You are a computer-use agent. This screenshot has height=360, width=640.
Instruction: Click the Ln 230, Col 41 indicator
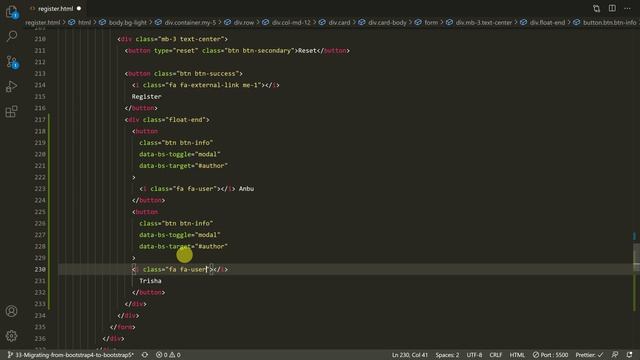coord(410,355)
